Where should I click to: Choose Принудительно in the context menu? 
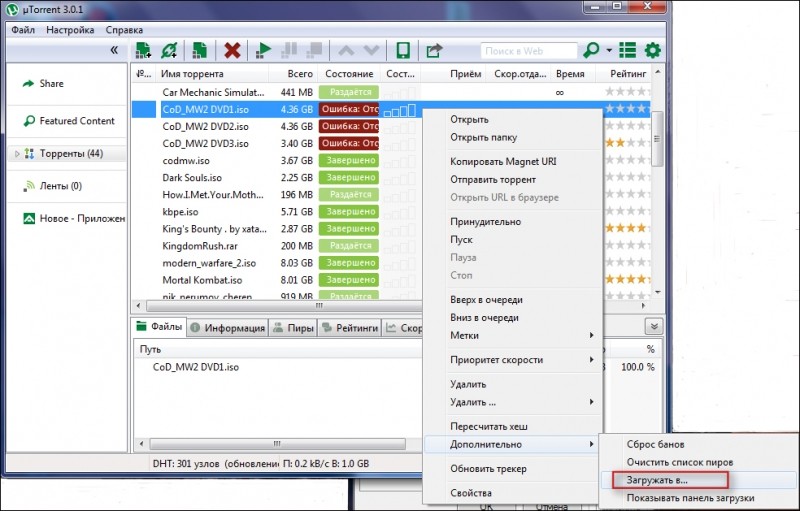(485, 221)
